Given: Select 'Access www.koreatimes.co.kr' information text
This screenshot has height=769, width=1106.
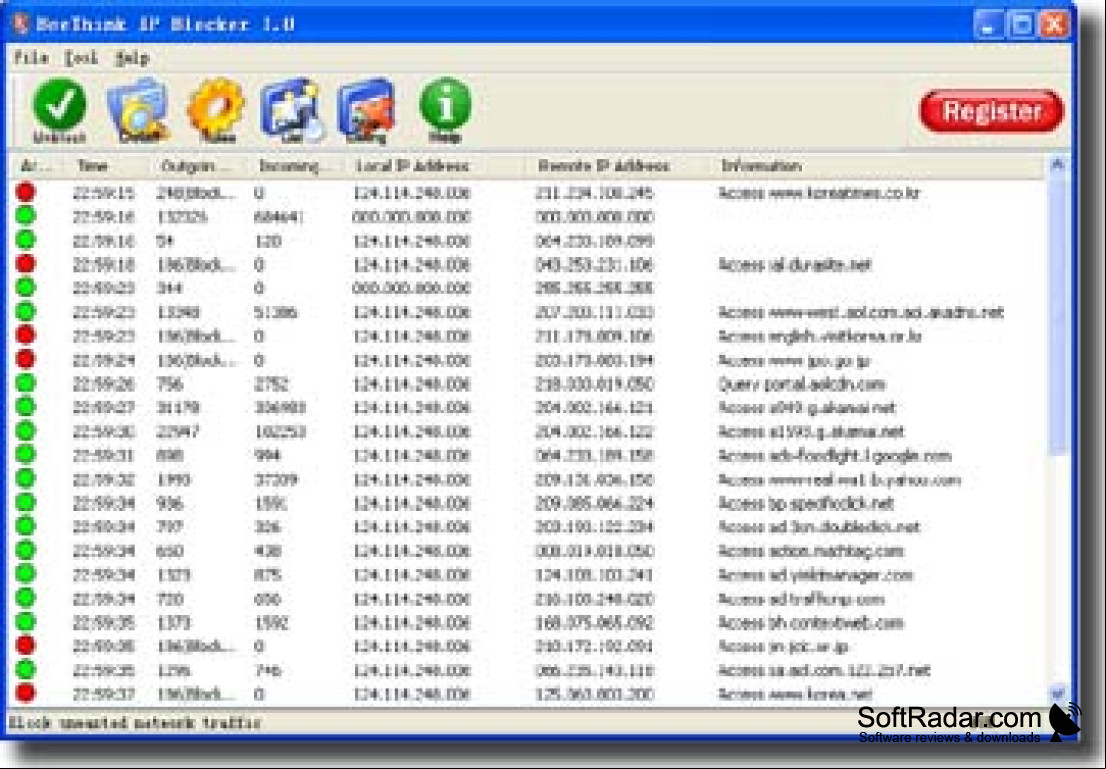Looking at the screenshot, I should tap(819, 193).
